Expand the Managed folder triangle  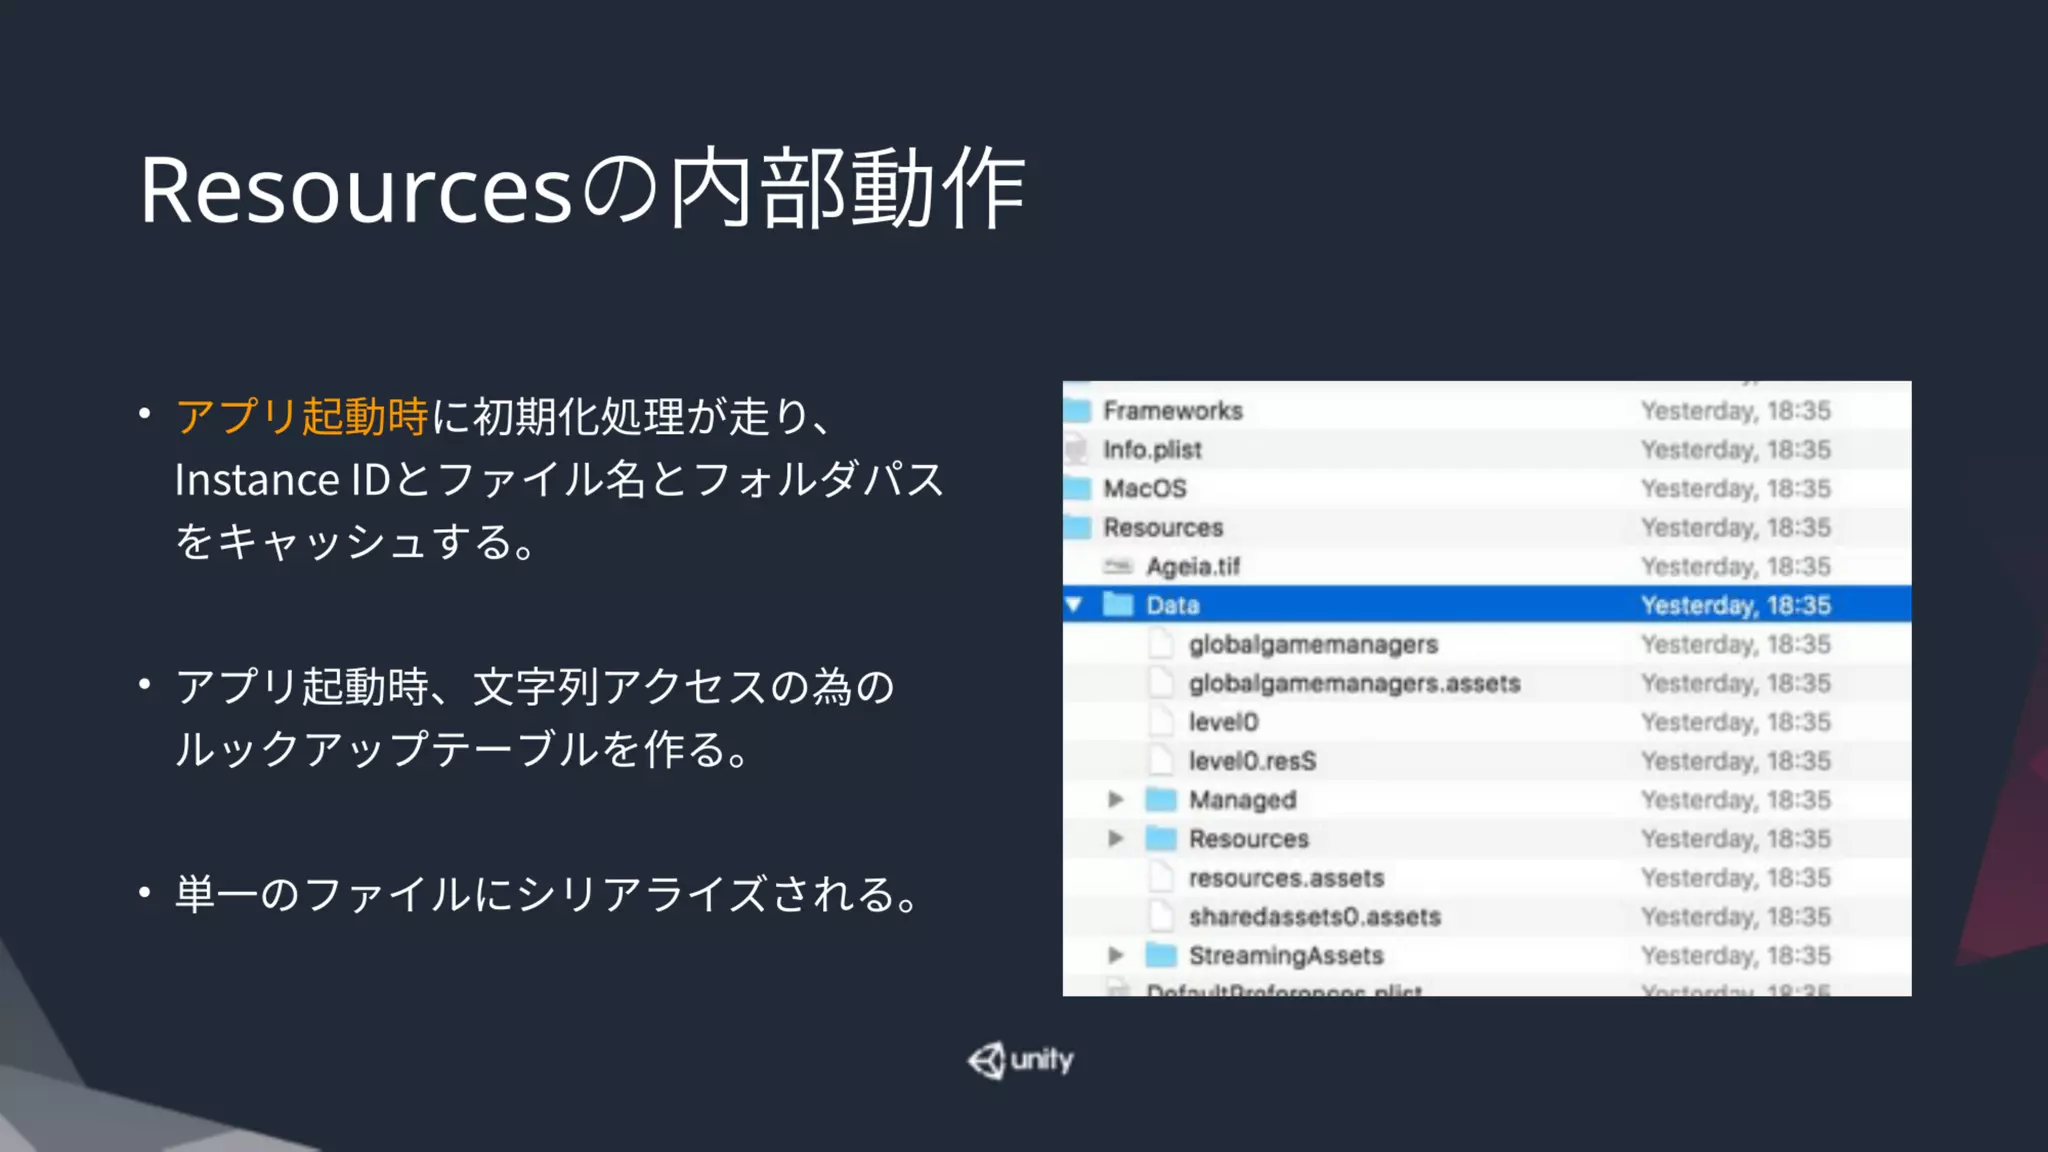click(1116, 799)
